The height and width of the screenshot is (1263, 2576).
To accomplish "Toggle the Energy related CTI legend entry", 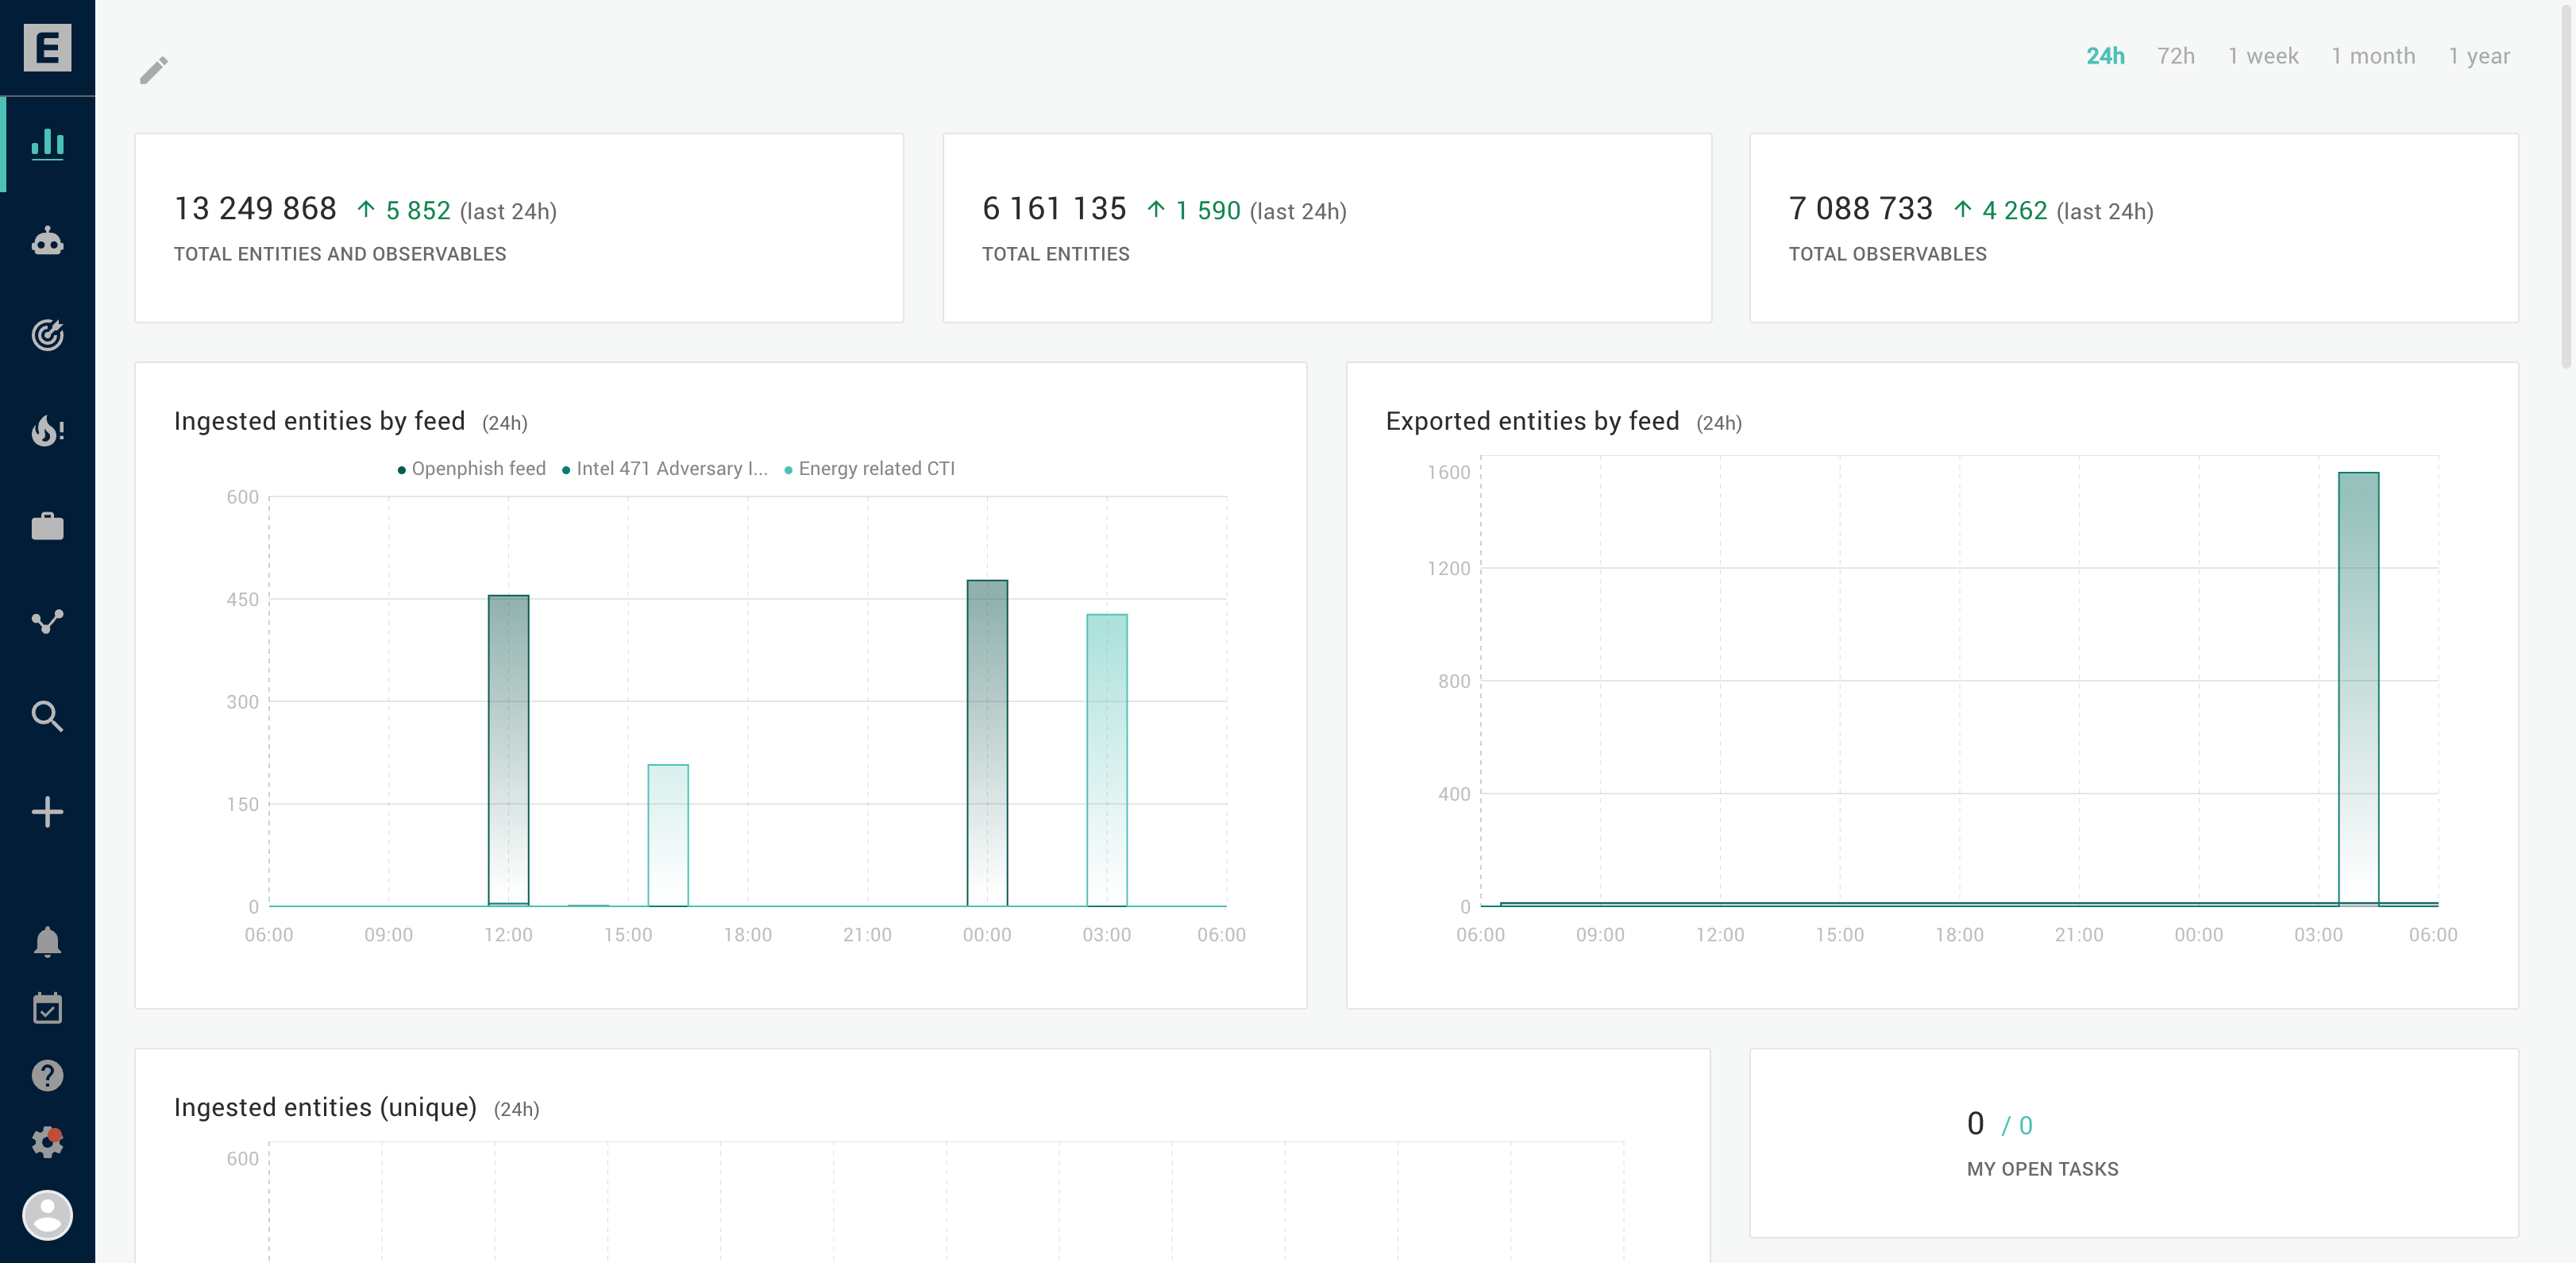I will 868,467.
